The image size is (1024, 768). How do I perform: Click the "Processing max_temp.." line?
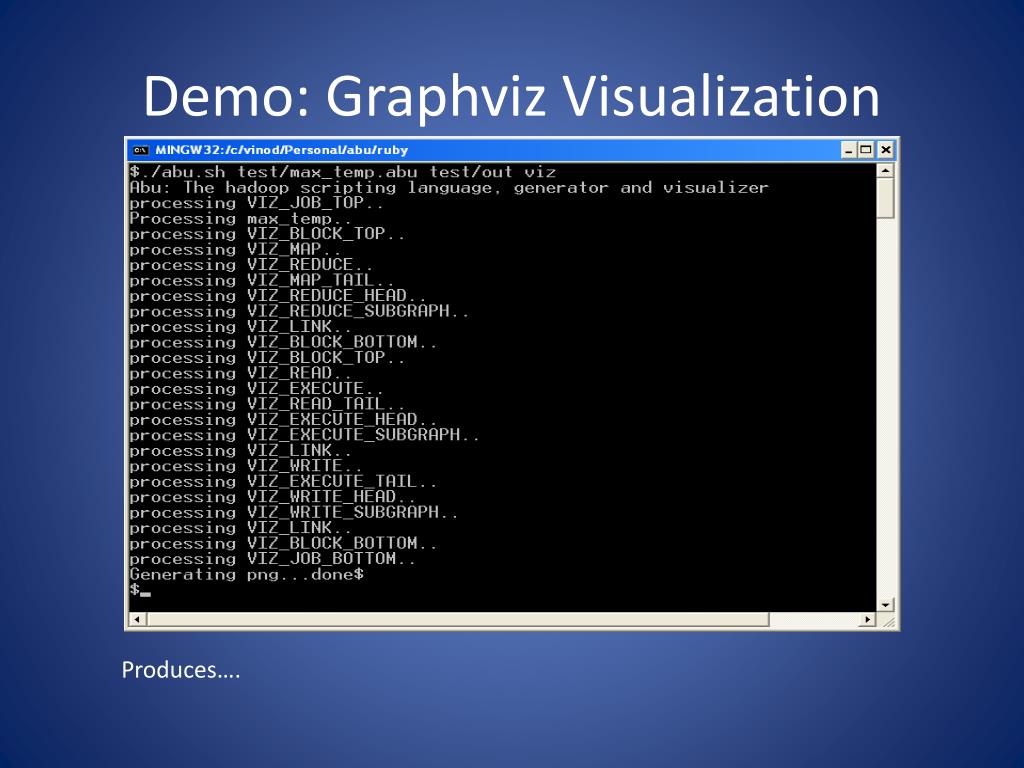pyautogui.click(x=240, y=219)
